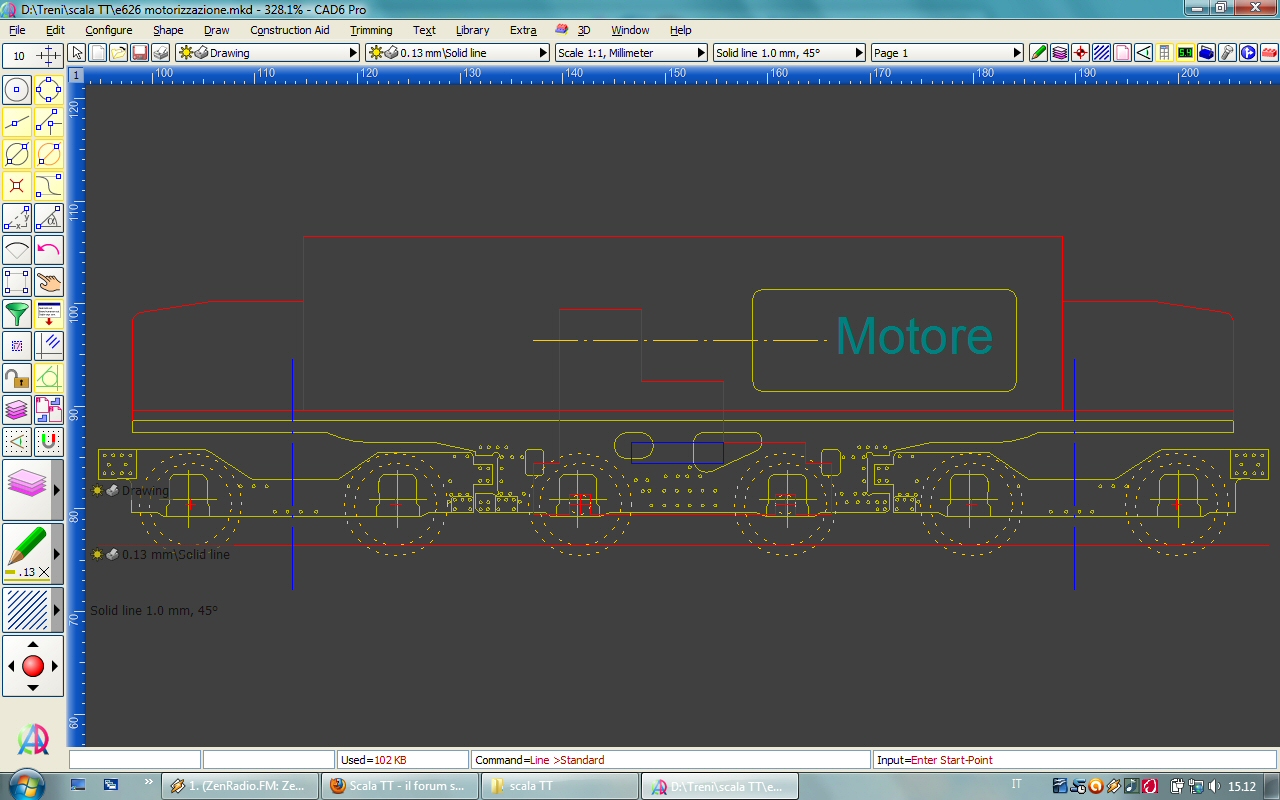The width and height of the screenshot is (1280, 800).
Task: Click the blue roller icon
Action: [x=1207, y=53]
